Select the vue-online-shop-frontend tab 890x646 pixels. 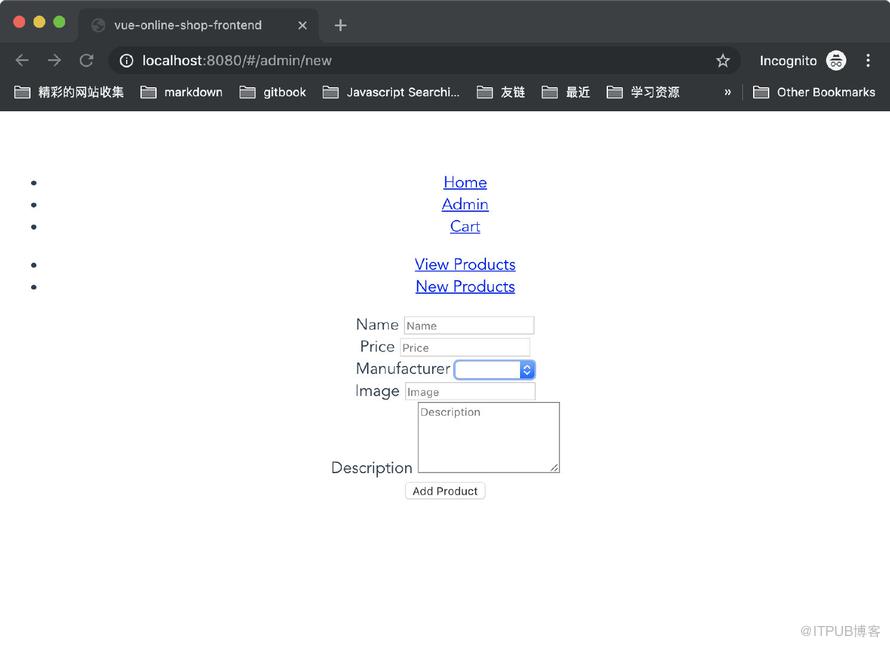pos(198,26)
